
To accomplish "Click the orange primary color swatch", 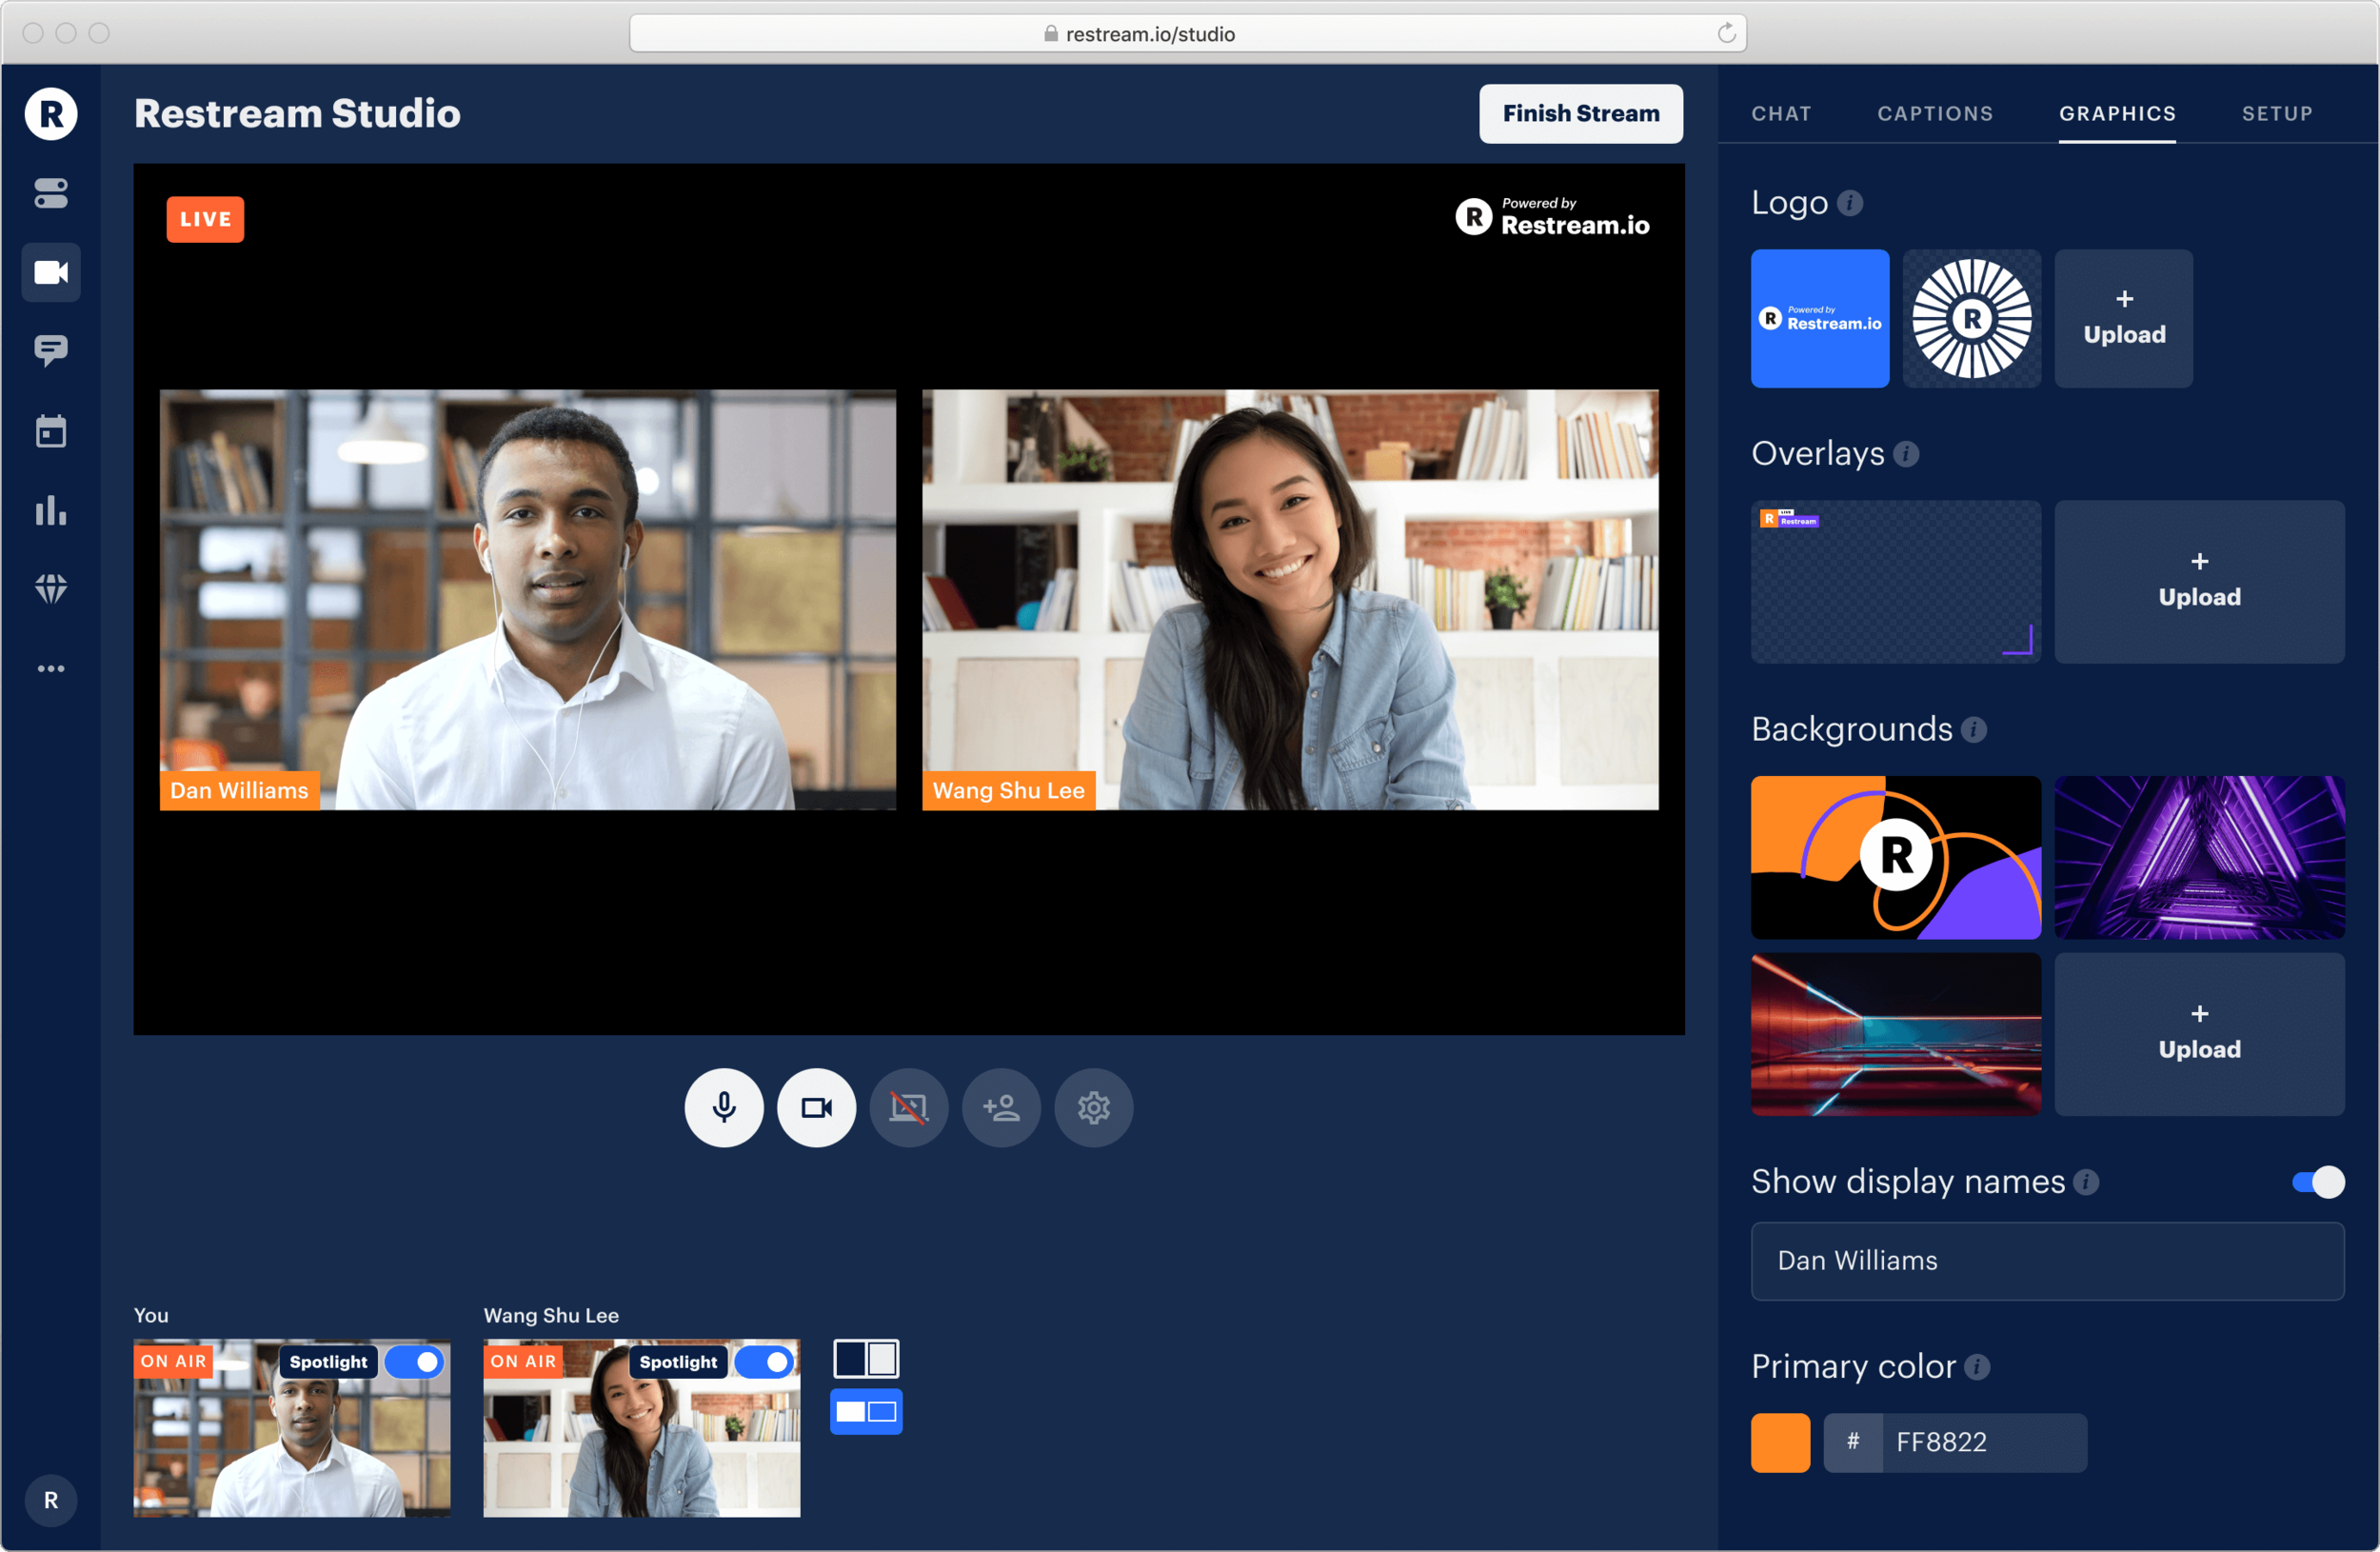I will [1780, 1442].
